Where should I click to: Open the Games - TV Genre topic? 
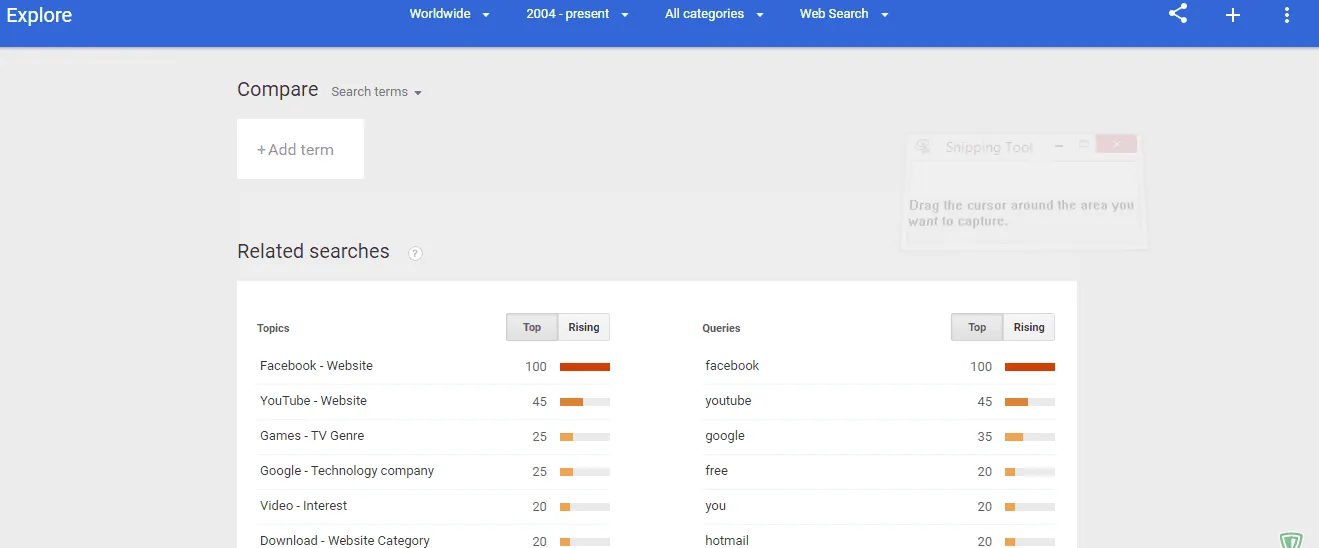312,436
